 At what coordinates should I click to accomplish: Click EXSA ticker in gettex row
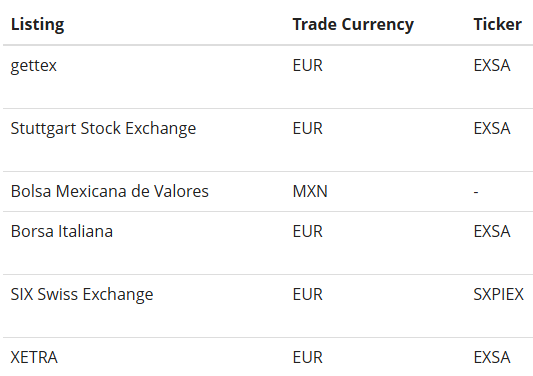click(x=492, y=65)
